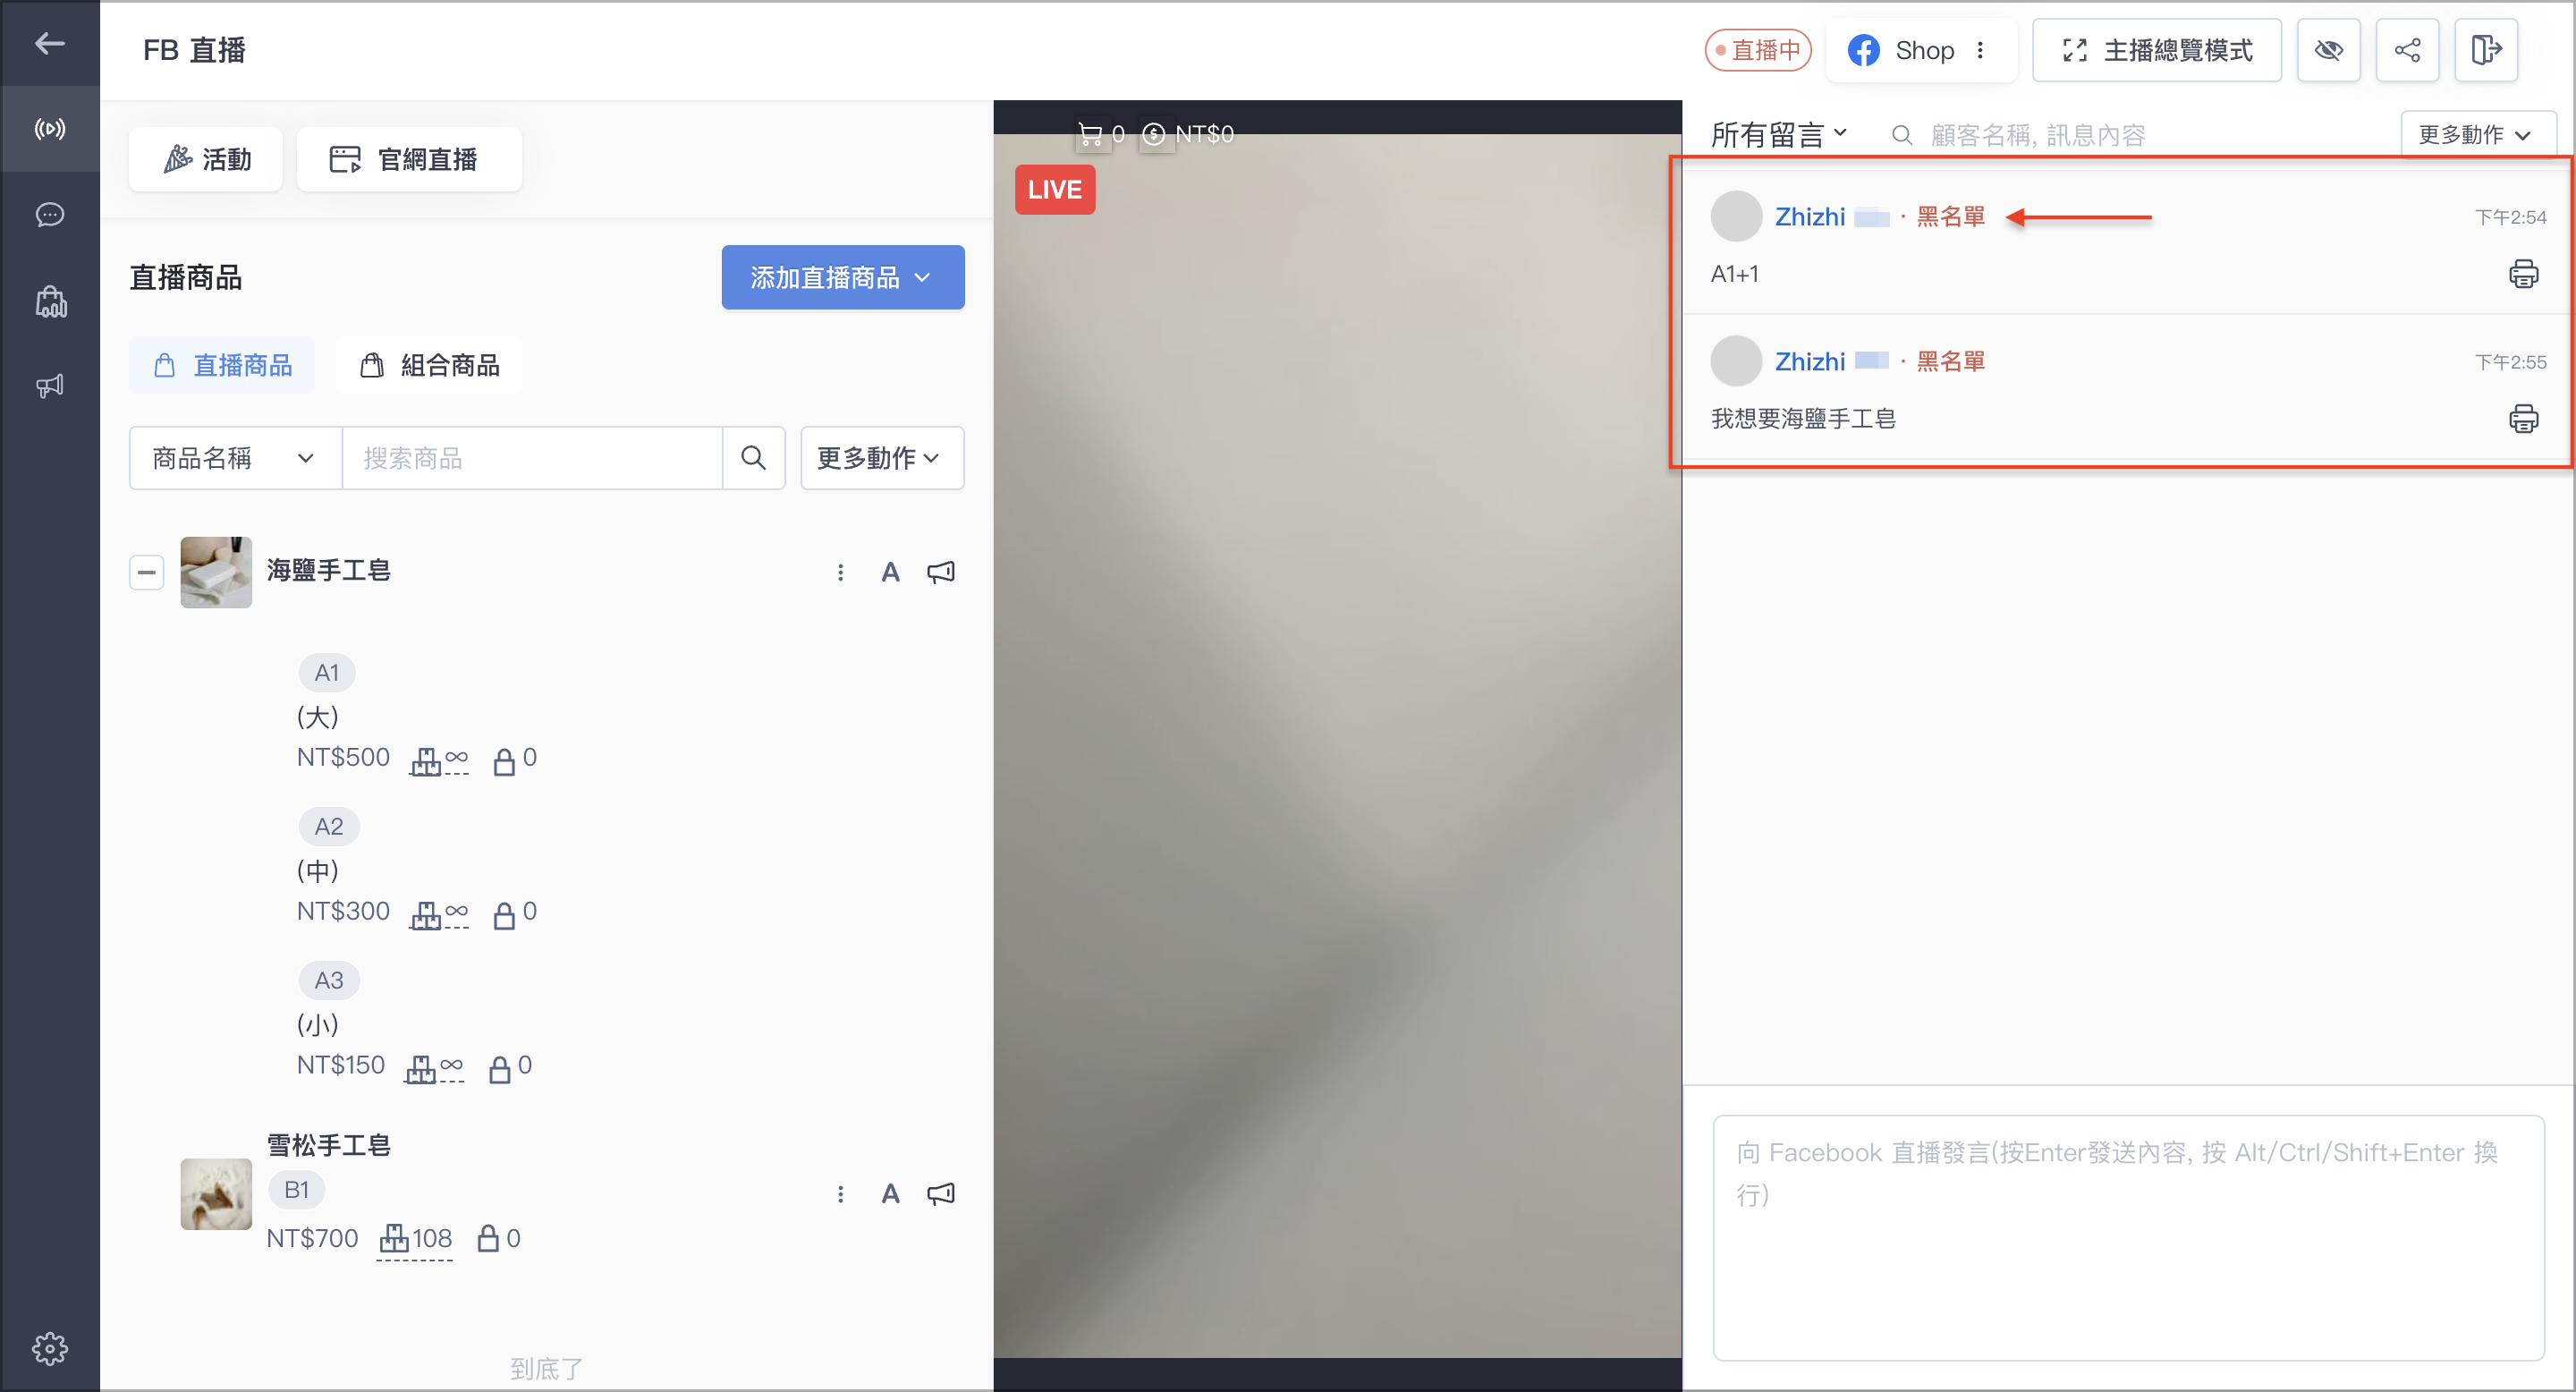Click the A2 keyword tag
This screenshot has height=1392, width=2576.
pyautogui.click(x=329, y=827)
